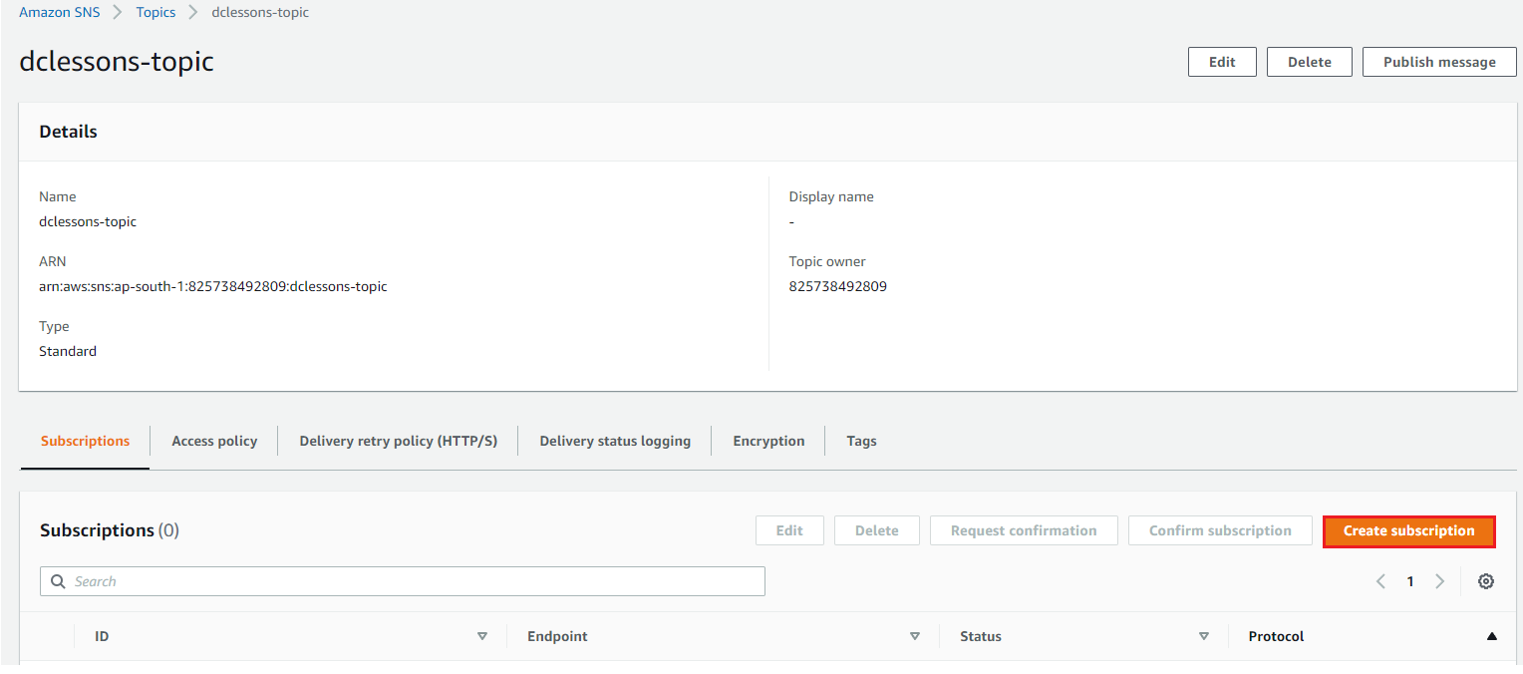Click page number 1 in pagination
Viewport: 1523px width, 674px height.
1410,581
